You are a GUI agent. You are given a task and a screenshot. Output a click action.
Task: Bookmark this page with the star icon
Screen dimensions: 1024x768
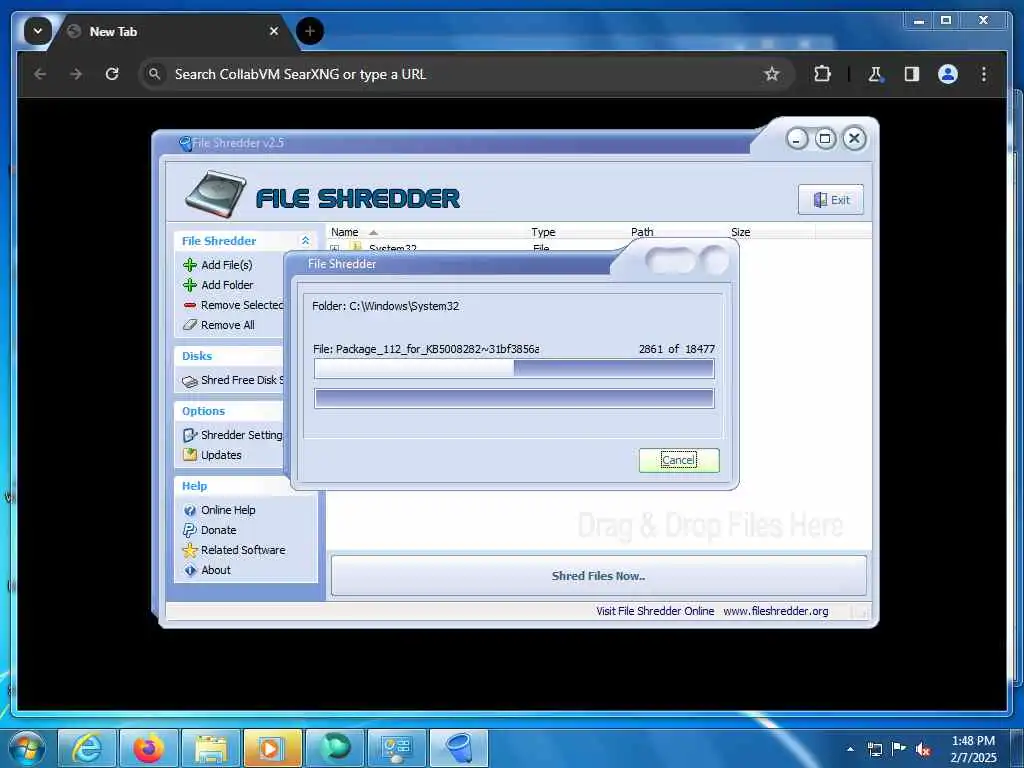(x=772, y=74)
